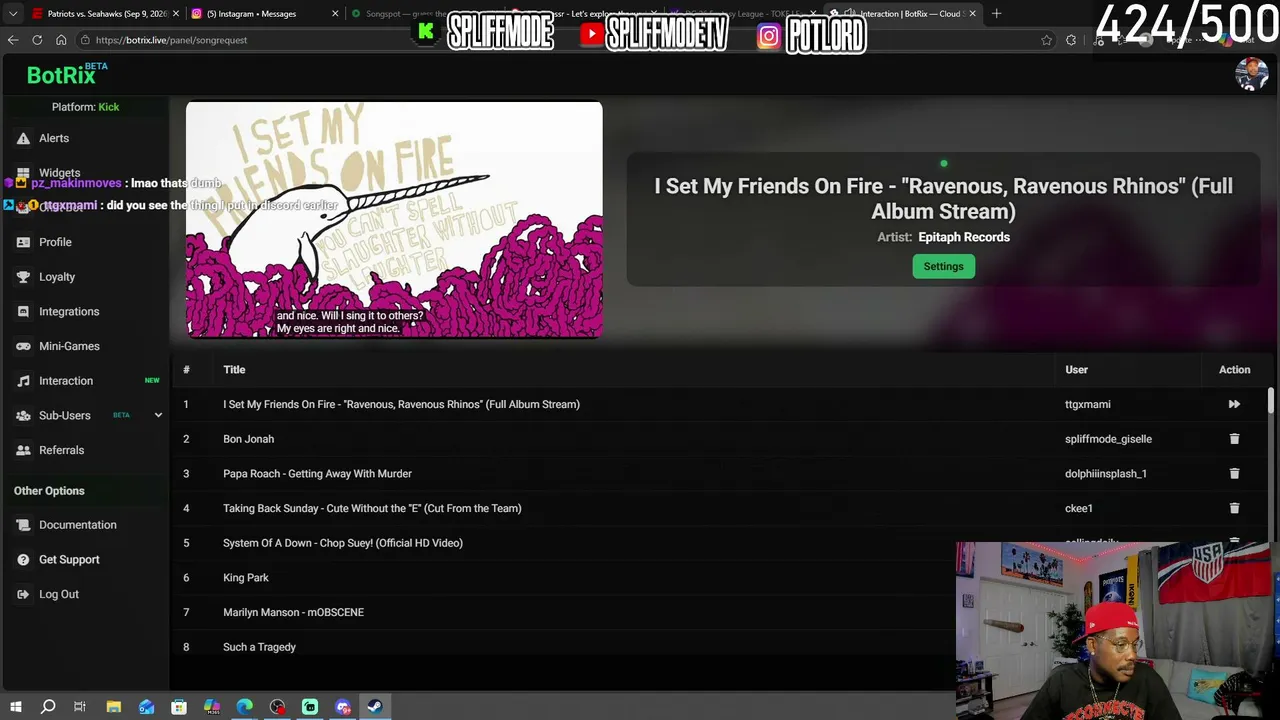Click the Log Out arrow icon
Viewport: 1280px width, 720px height.
[x=23, y=594]
